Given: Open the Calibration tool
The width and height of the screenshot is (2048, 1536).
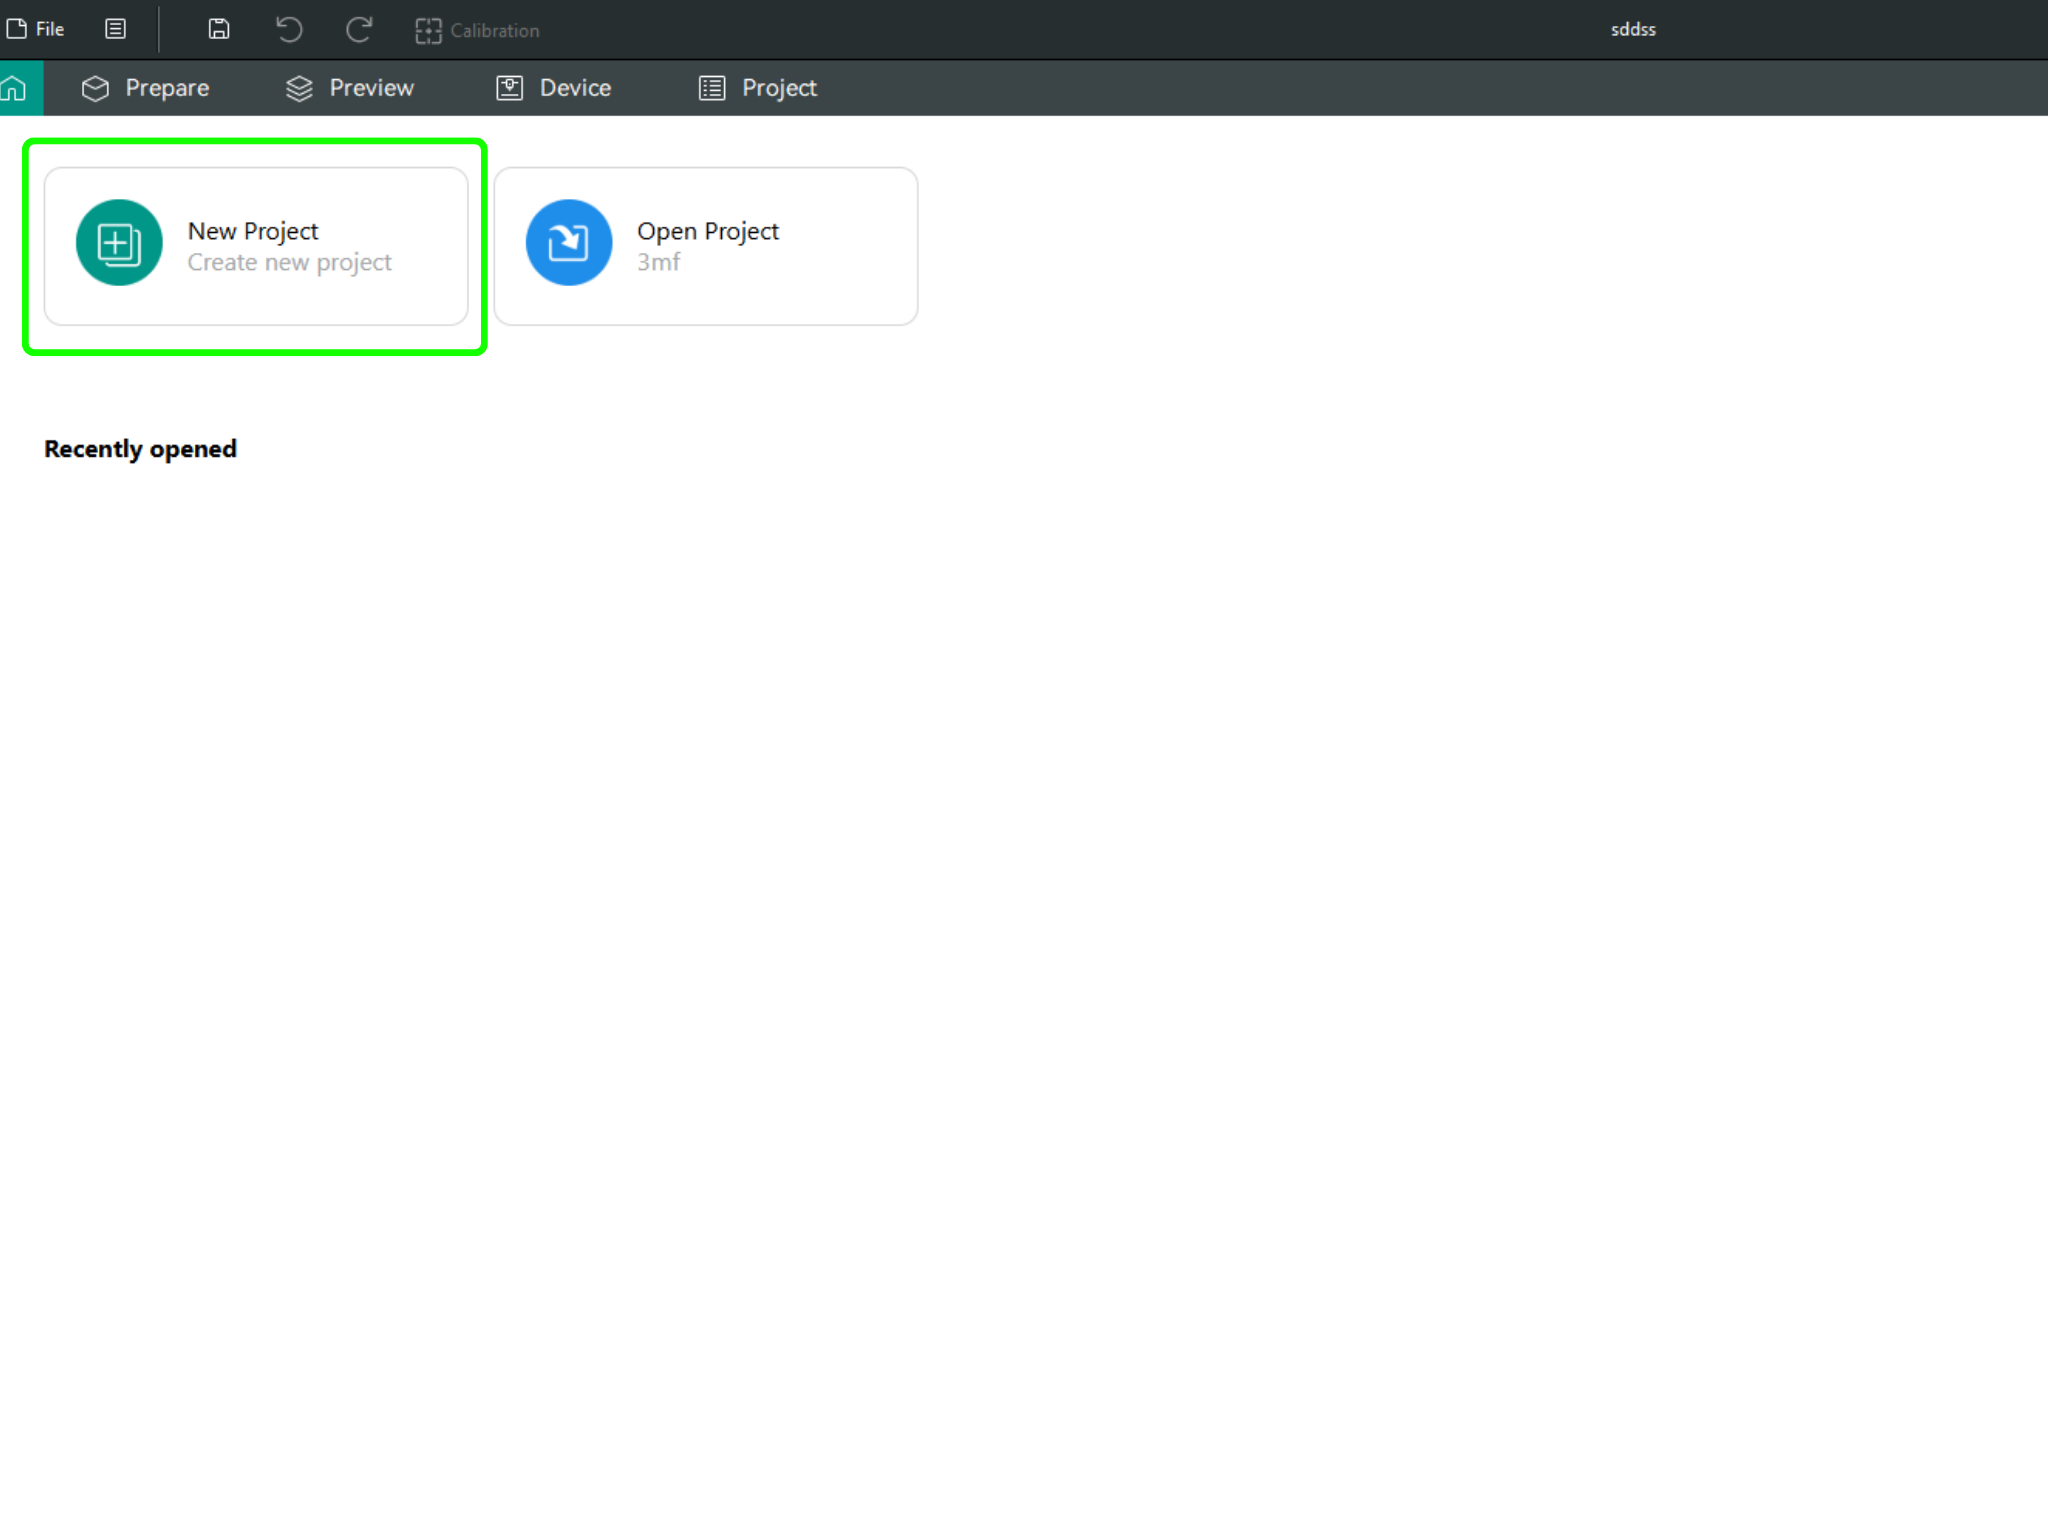Looking at the screenshot, I should tap(478, 30).
